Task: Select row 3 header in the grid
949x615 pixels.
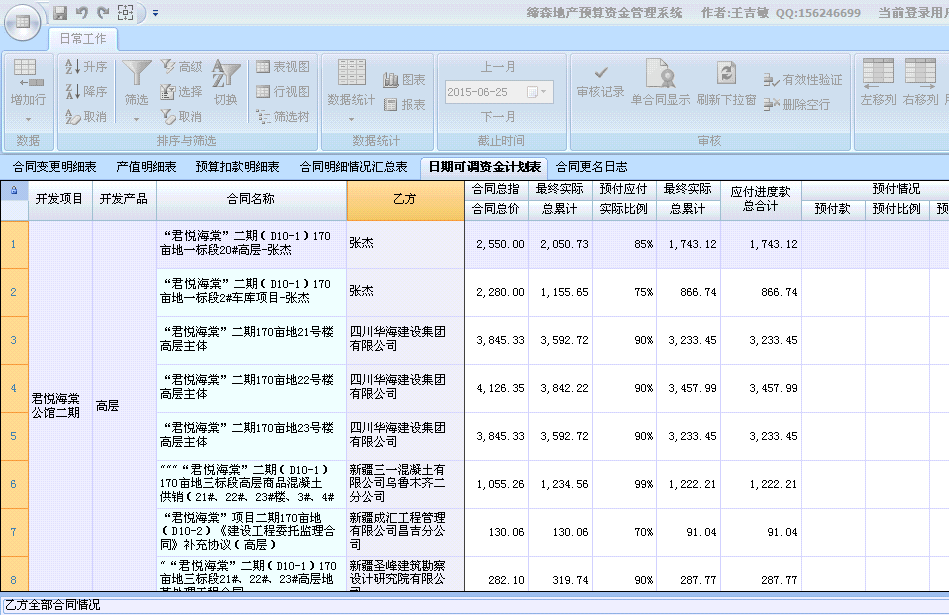Action: tap(14, 340)
